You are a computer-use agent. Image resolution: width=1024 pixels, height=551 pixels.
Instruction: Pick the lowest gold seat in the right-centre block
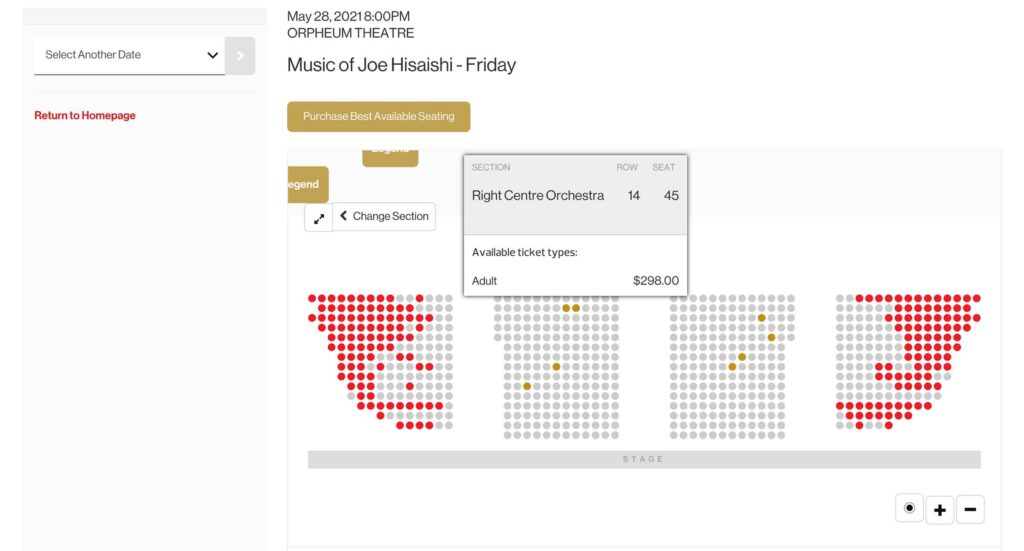pos(732,367)
